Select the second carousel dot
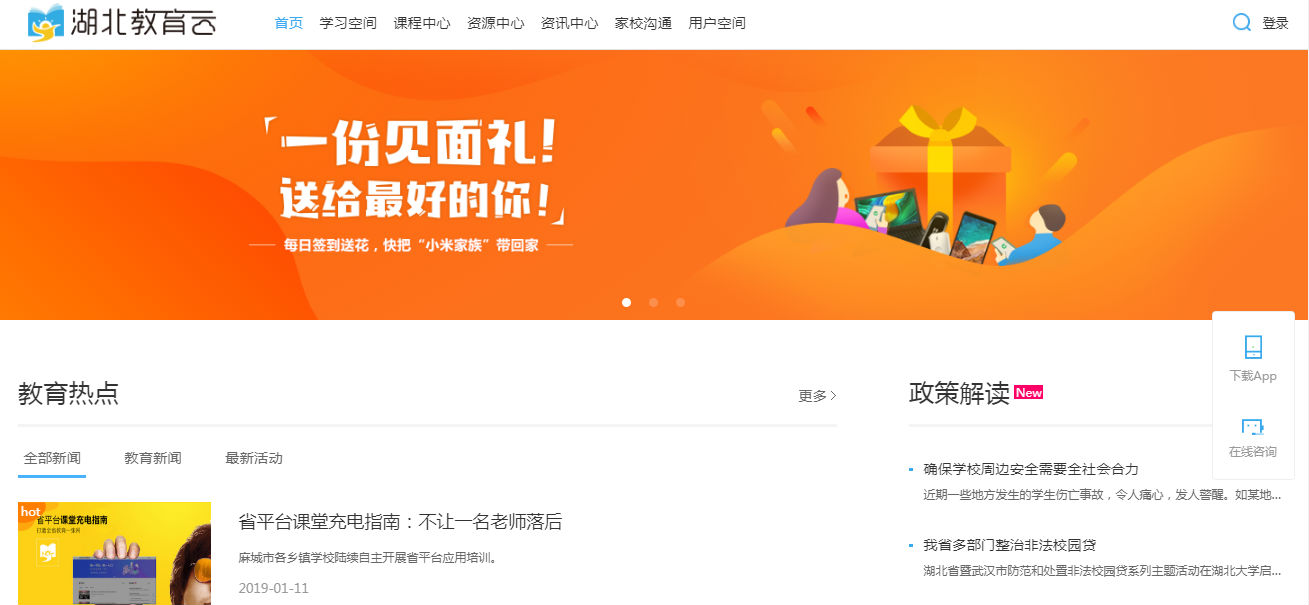This screenshot has width=1309, height=605. point(653,302)
